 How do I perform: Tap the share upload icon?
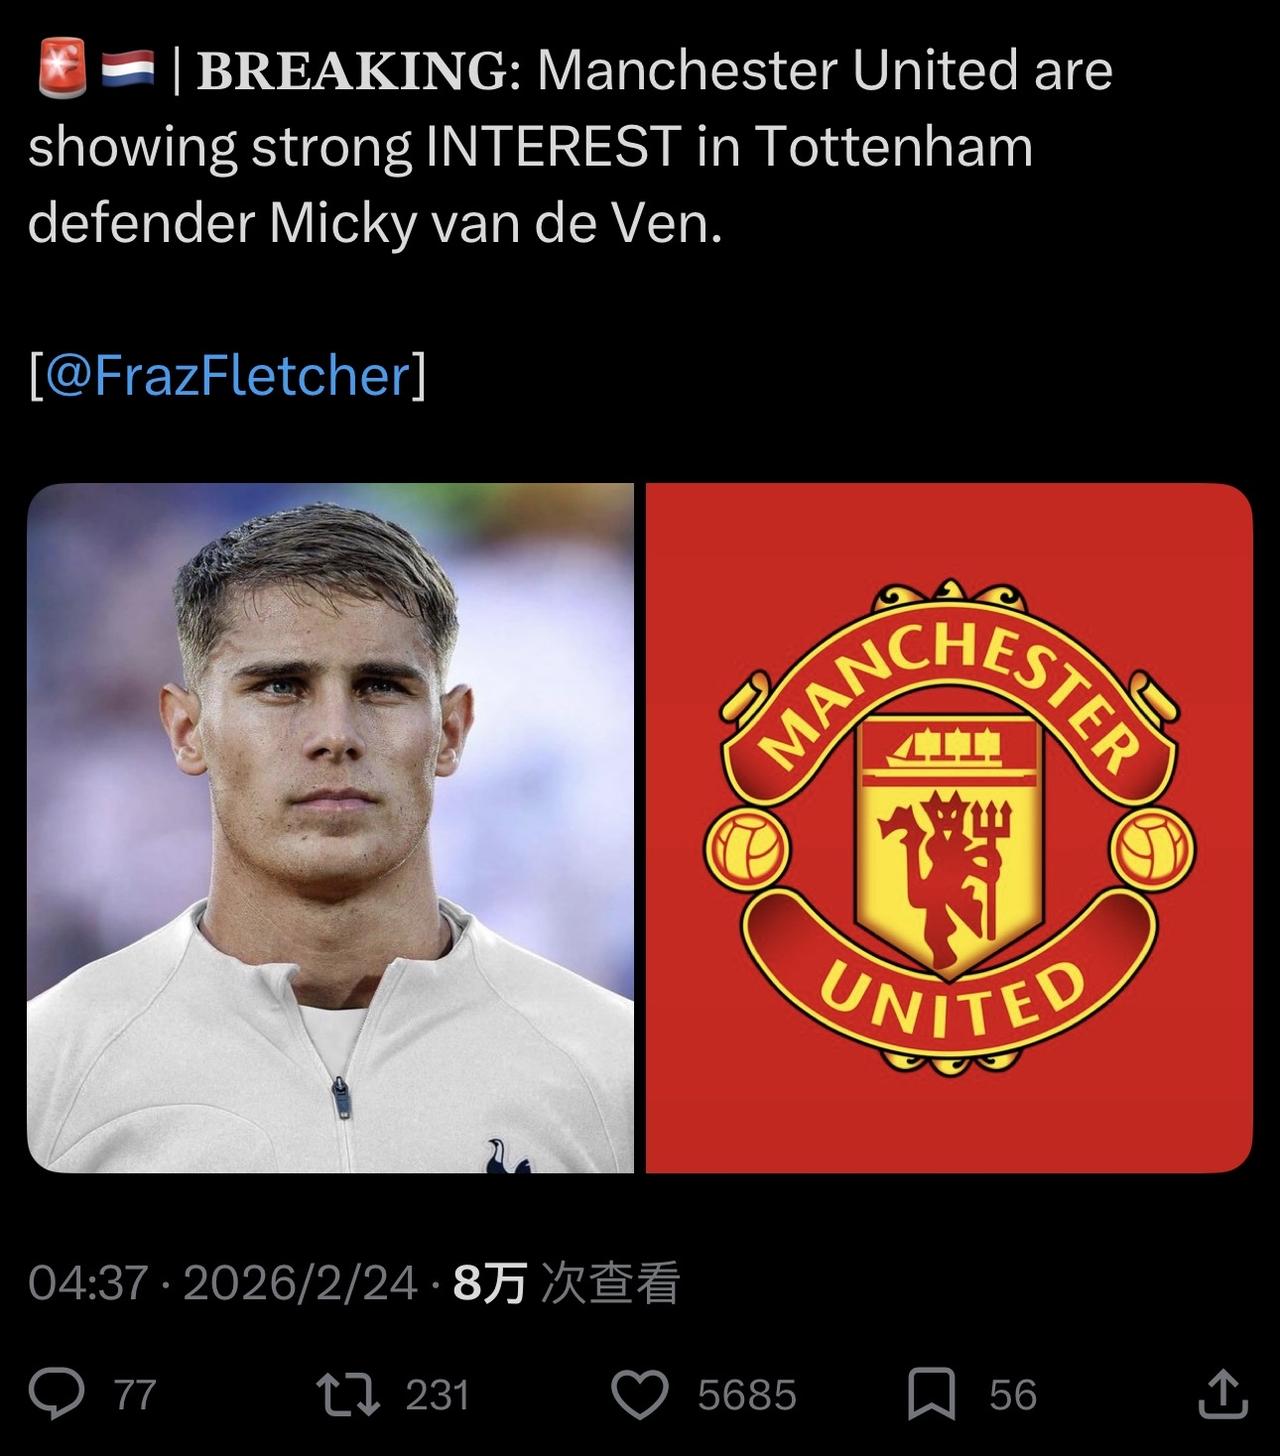[1222, 1394]
